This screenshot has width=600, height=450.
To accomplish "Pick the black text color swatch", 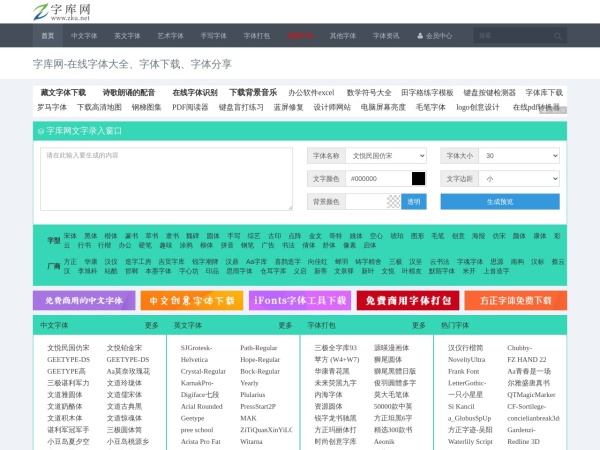I will (418, 178).
